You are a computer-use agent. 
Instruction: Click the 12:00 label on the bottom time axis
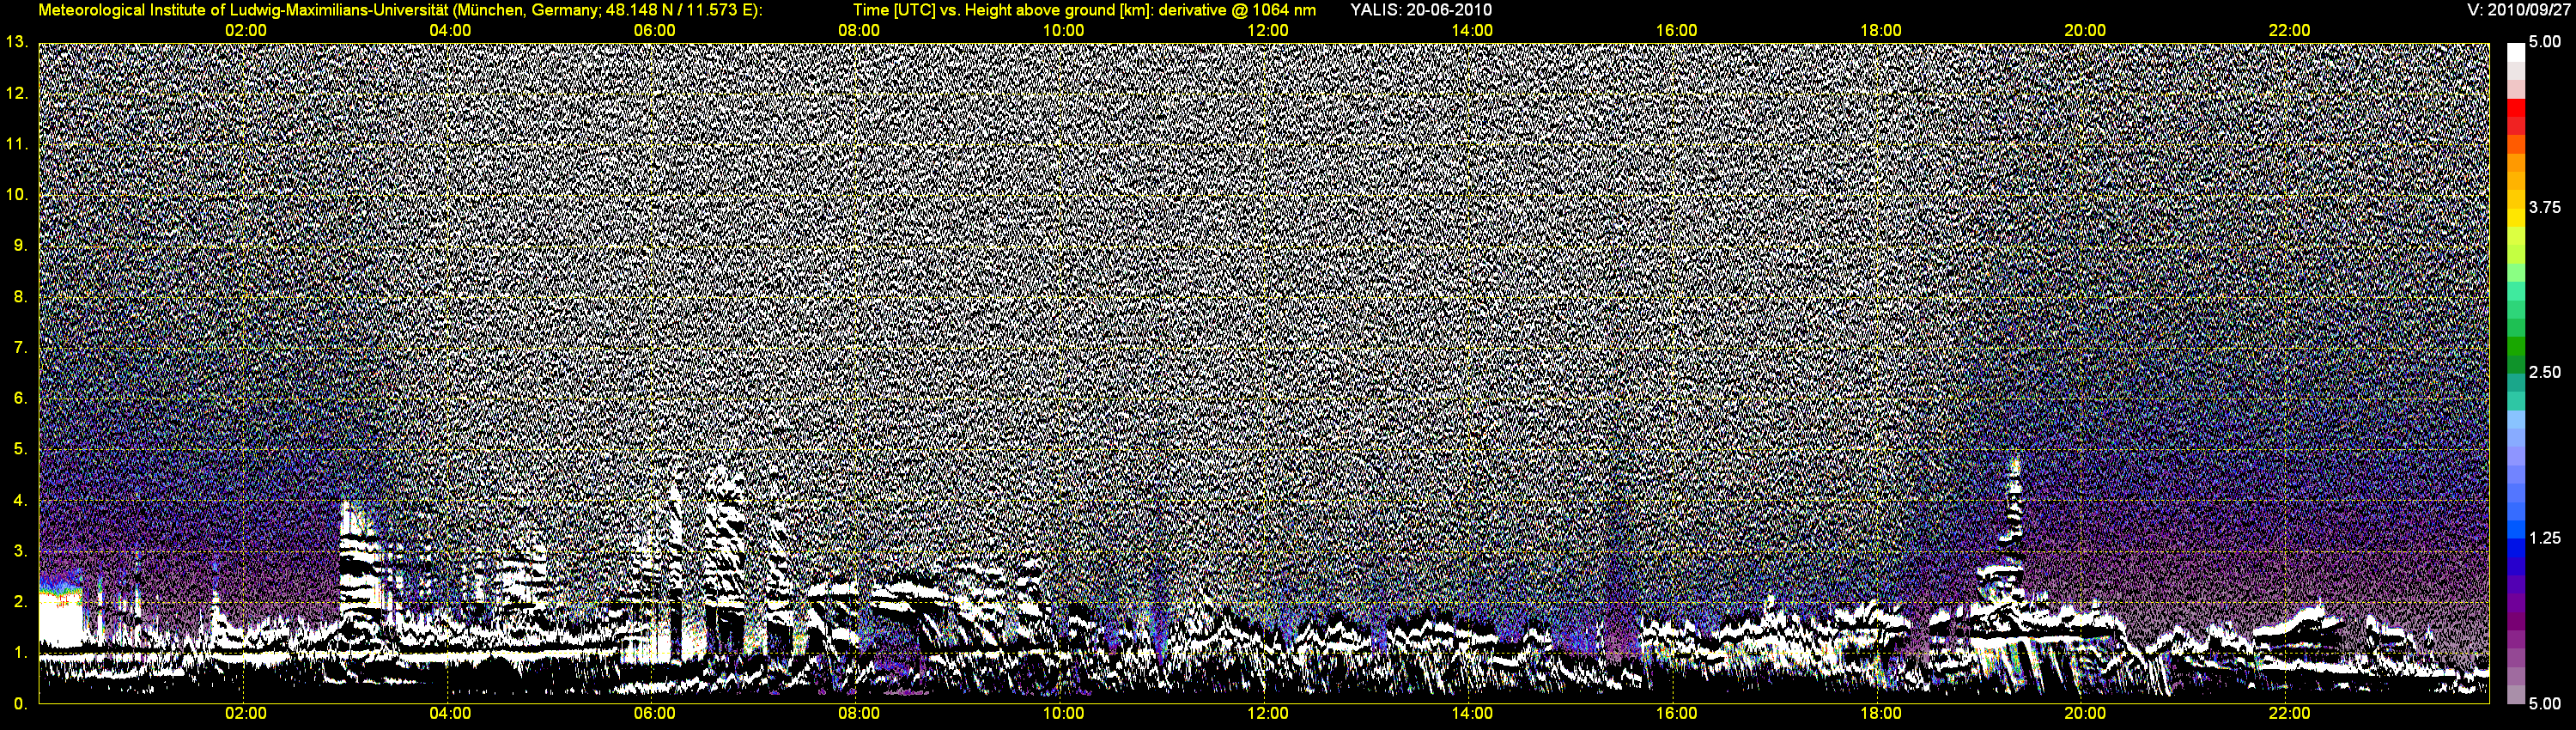click(1267, 713)
